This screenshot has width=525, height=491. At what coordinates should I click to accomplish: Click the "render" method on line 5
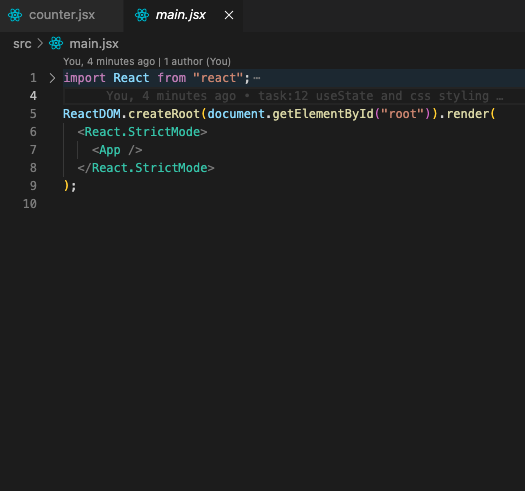click(x=468, y=114)
